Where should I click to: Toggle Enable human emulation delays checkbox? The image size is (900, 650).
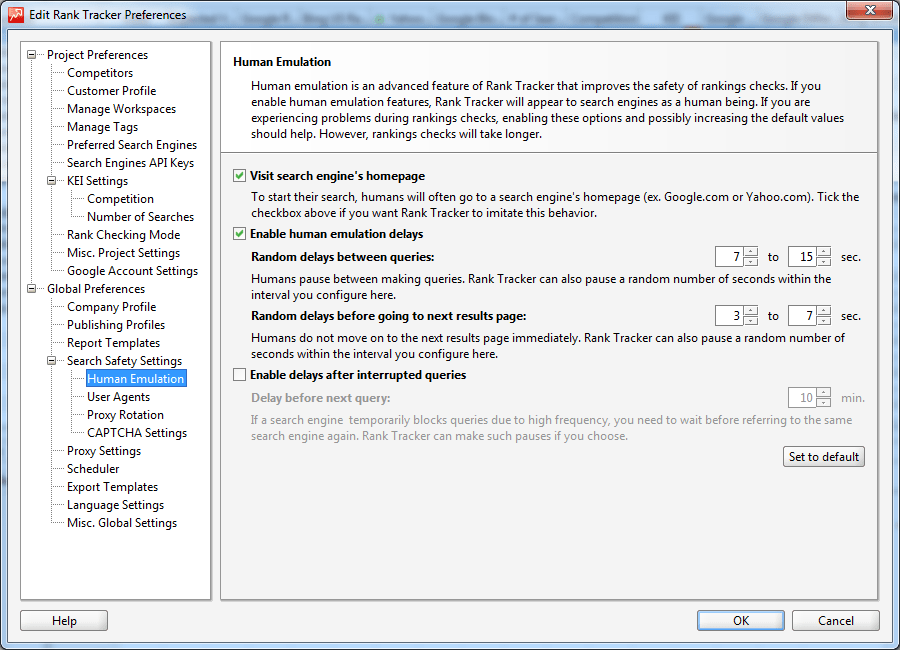239,234
